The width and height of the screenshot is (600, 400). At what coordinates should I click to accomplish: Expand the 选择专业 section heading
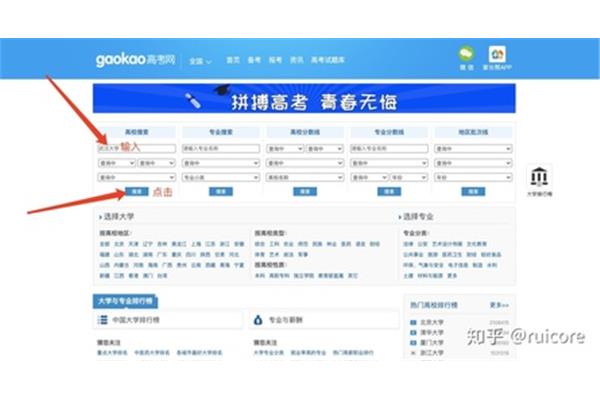[416, 217]
